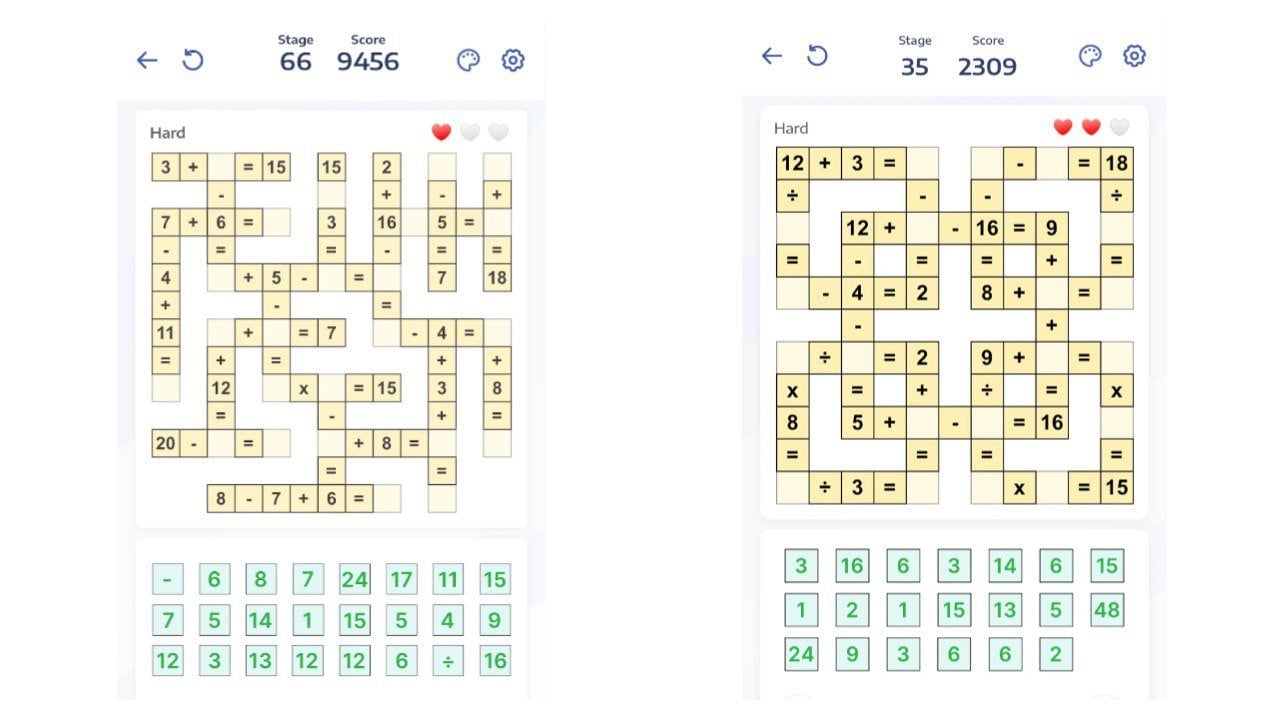Image resolution: width=1280 pixels, height=720 pixels.
Task: Restart Stage 35 with the undo icon
Action: 817,56
